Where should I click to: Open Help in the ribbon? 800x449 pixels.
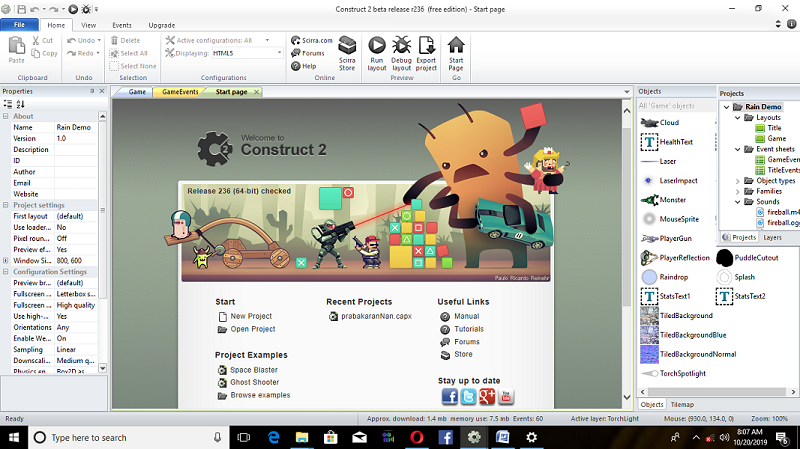click(x=304, y=66)
